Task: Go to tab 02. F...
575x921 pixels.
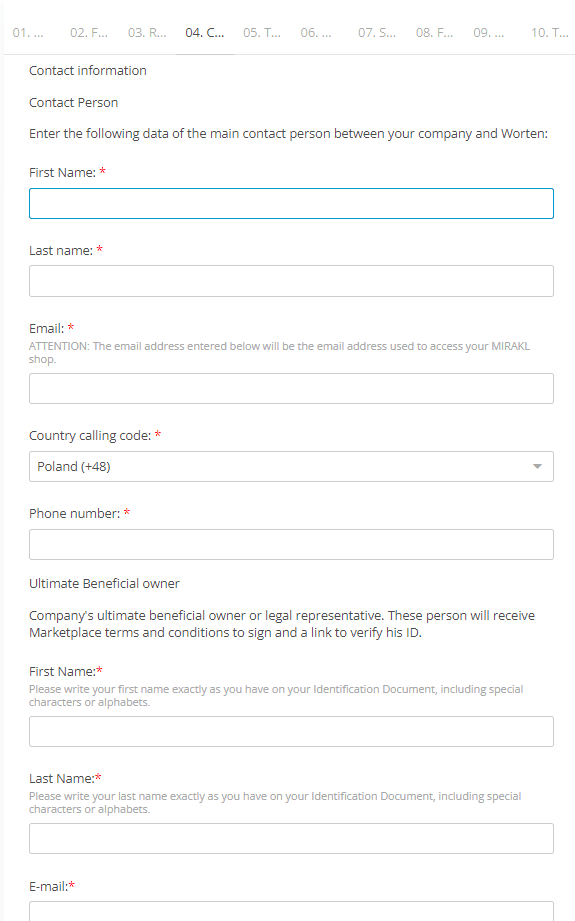Action: (89, 33)
